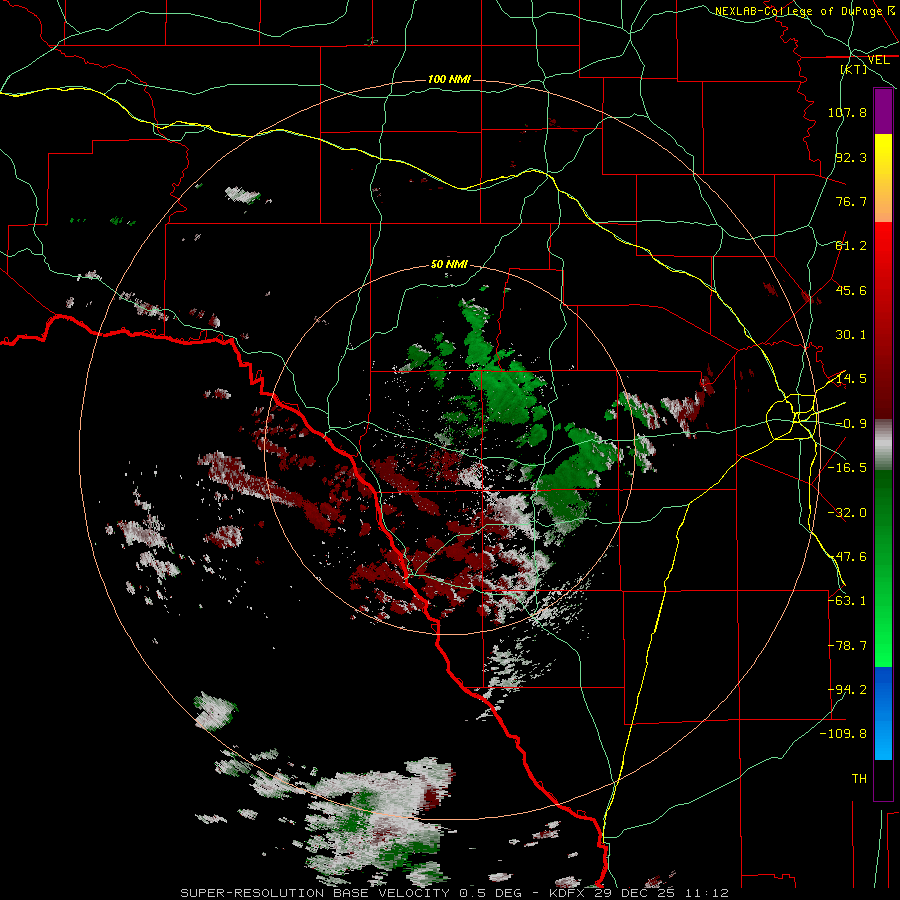Pick the blue segment of the color bar
Image resolution: width=900 pixels, height=900 pixels.
tap(883, 713)
